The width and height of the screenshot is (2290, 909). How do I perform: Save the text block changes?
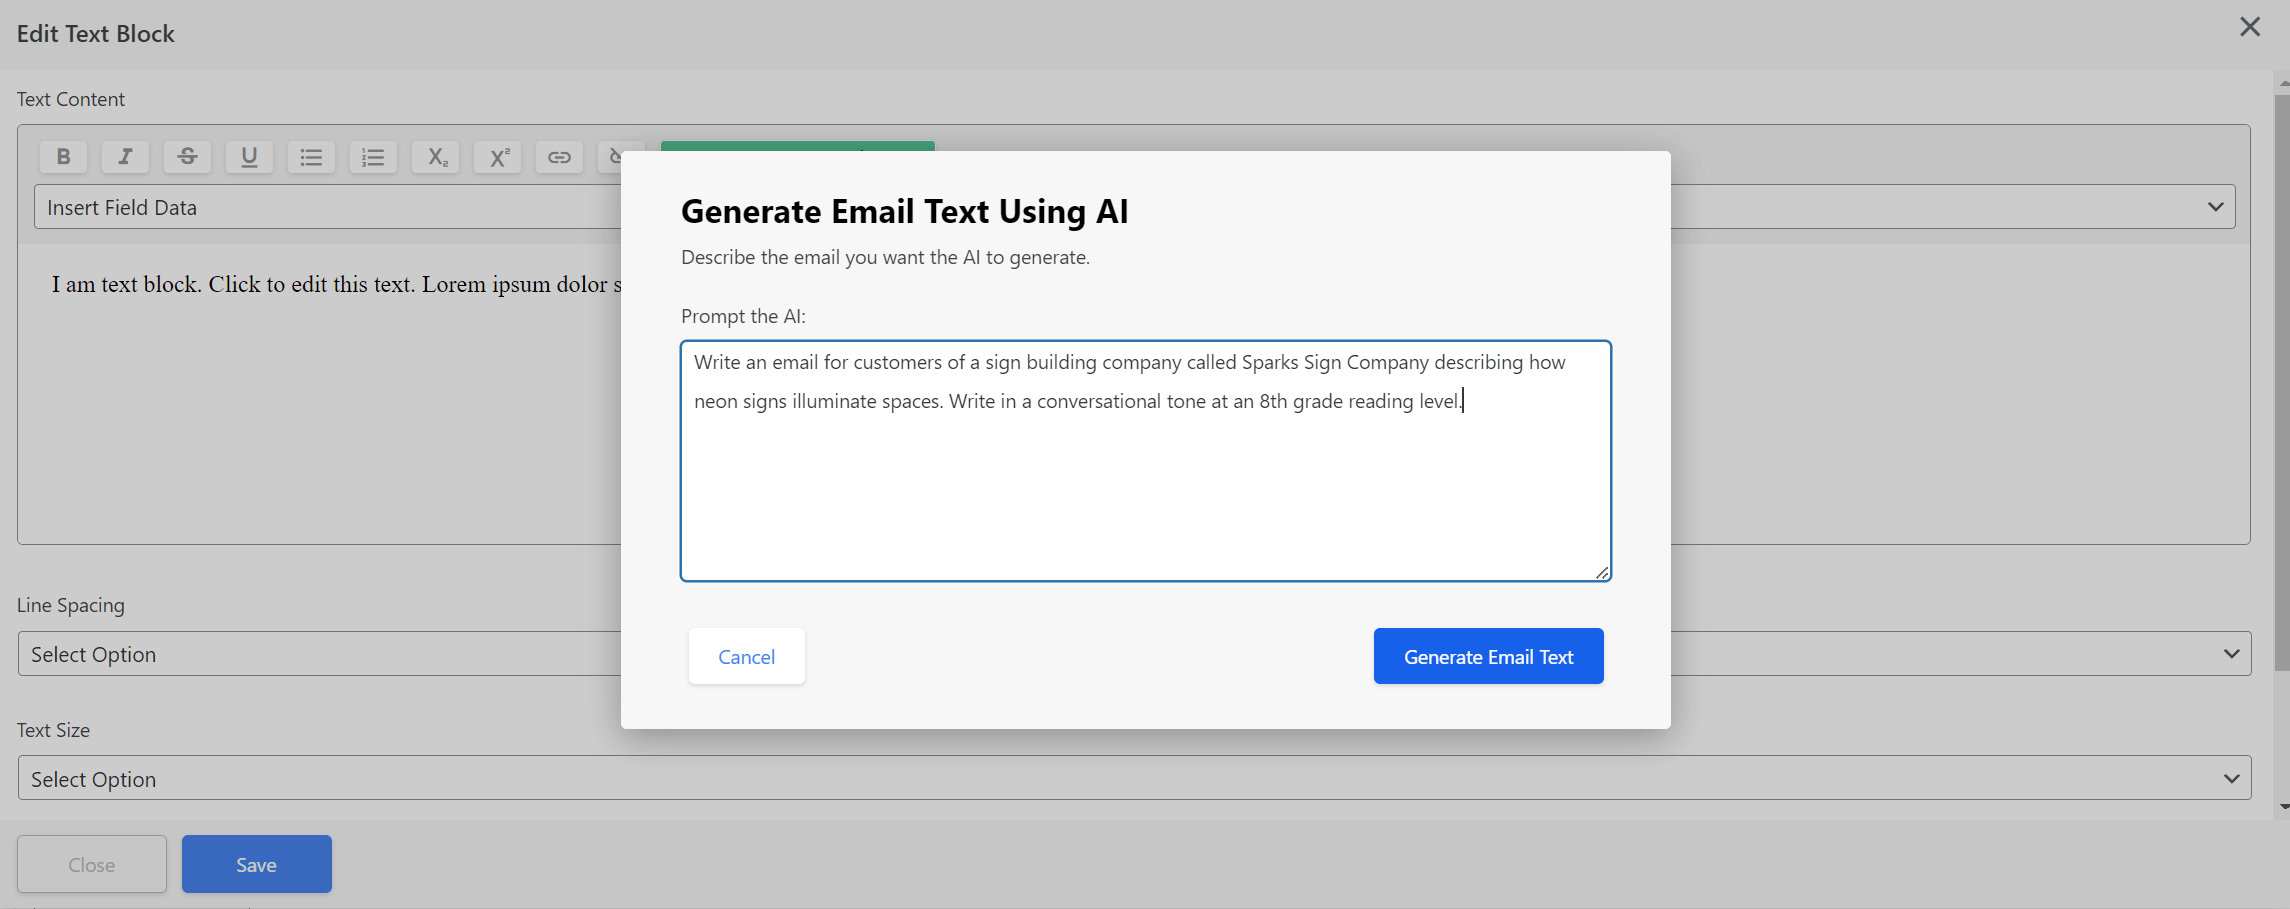click(256, 864)
